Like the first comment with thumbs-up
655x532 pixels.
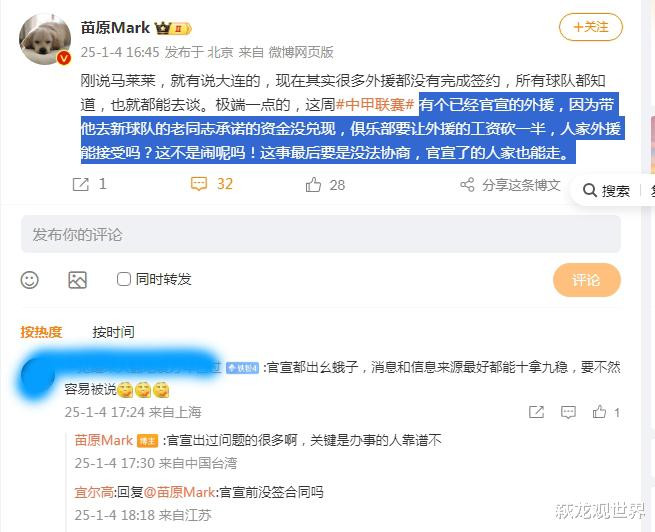599,412
